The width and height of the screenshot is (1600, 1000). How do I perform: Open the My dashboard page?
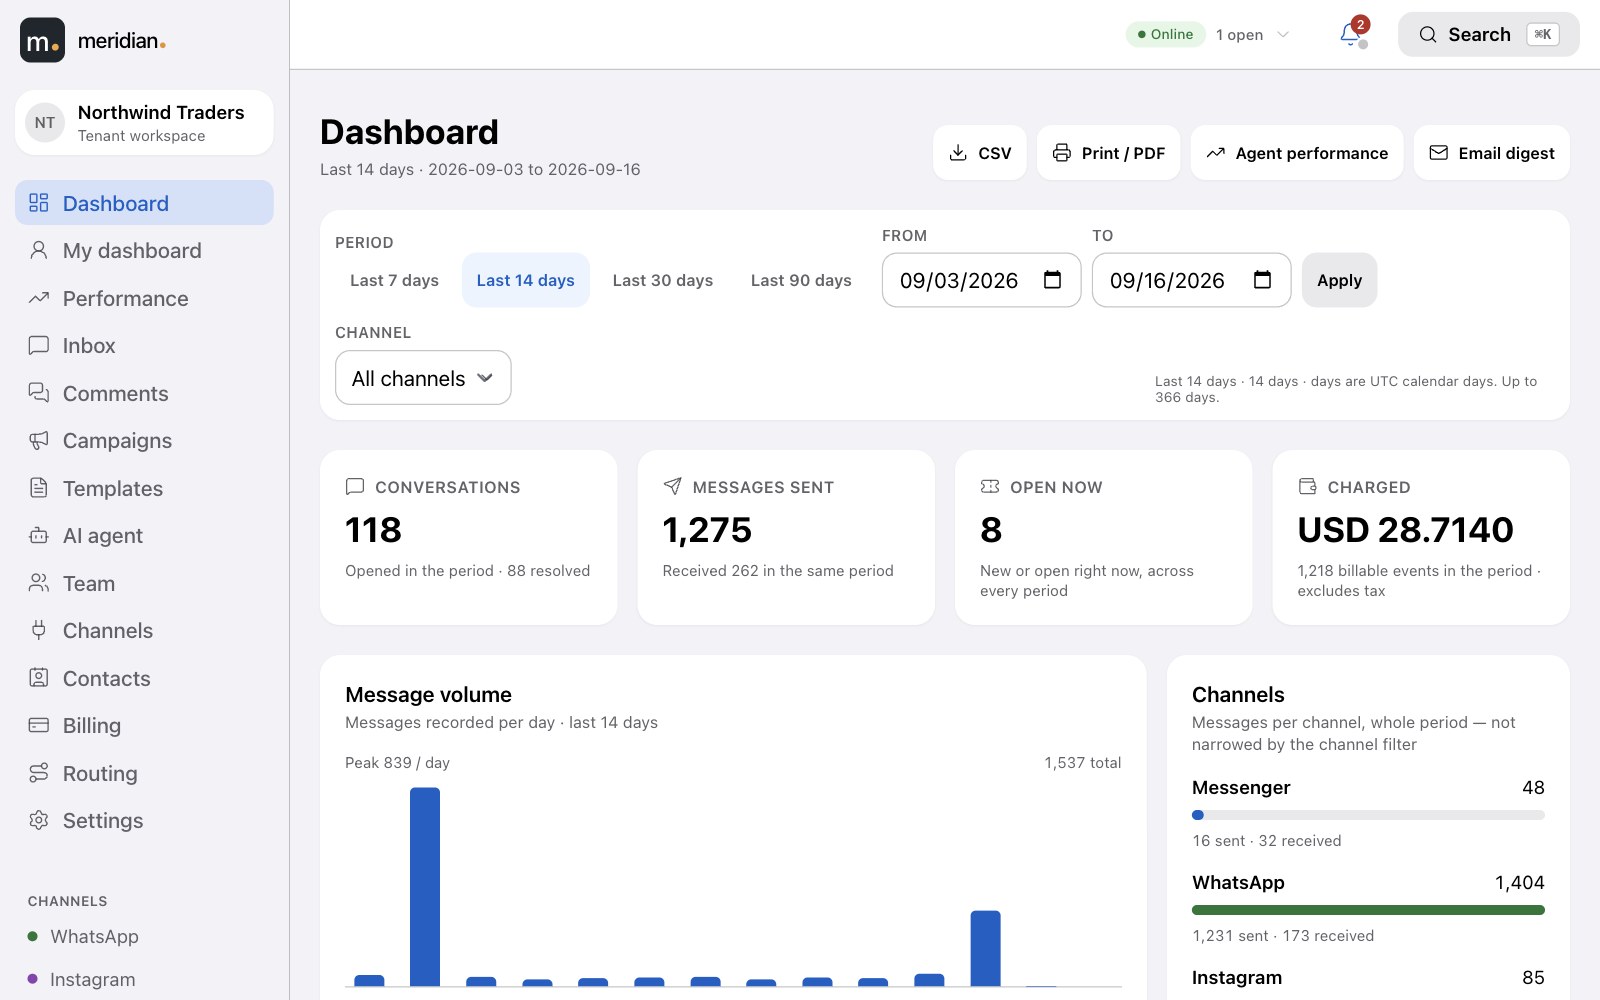[x=144, y=250]
